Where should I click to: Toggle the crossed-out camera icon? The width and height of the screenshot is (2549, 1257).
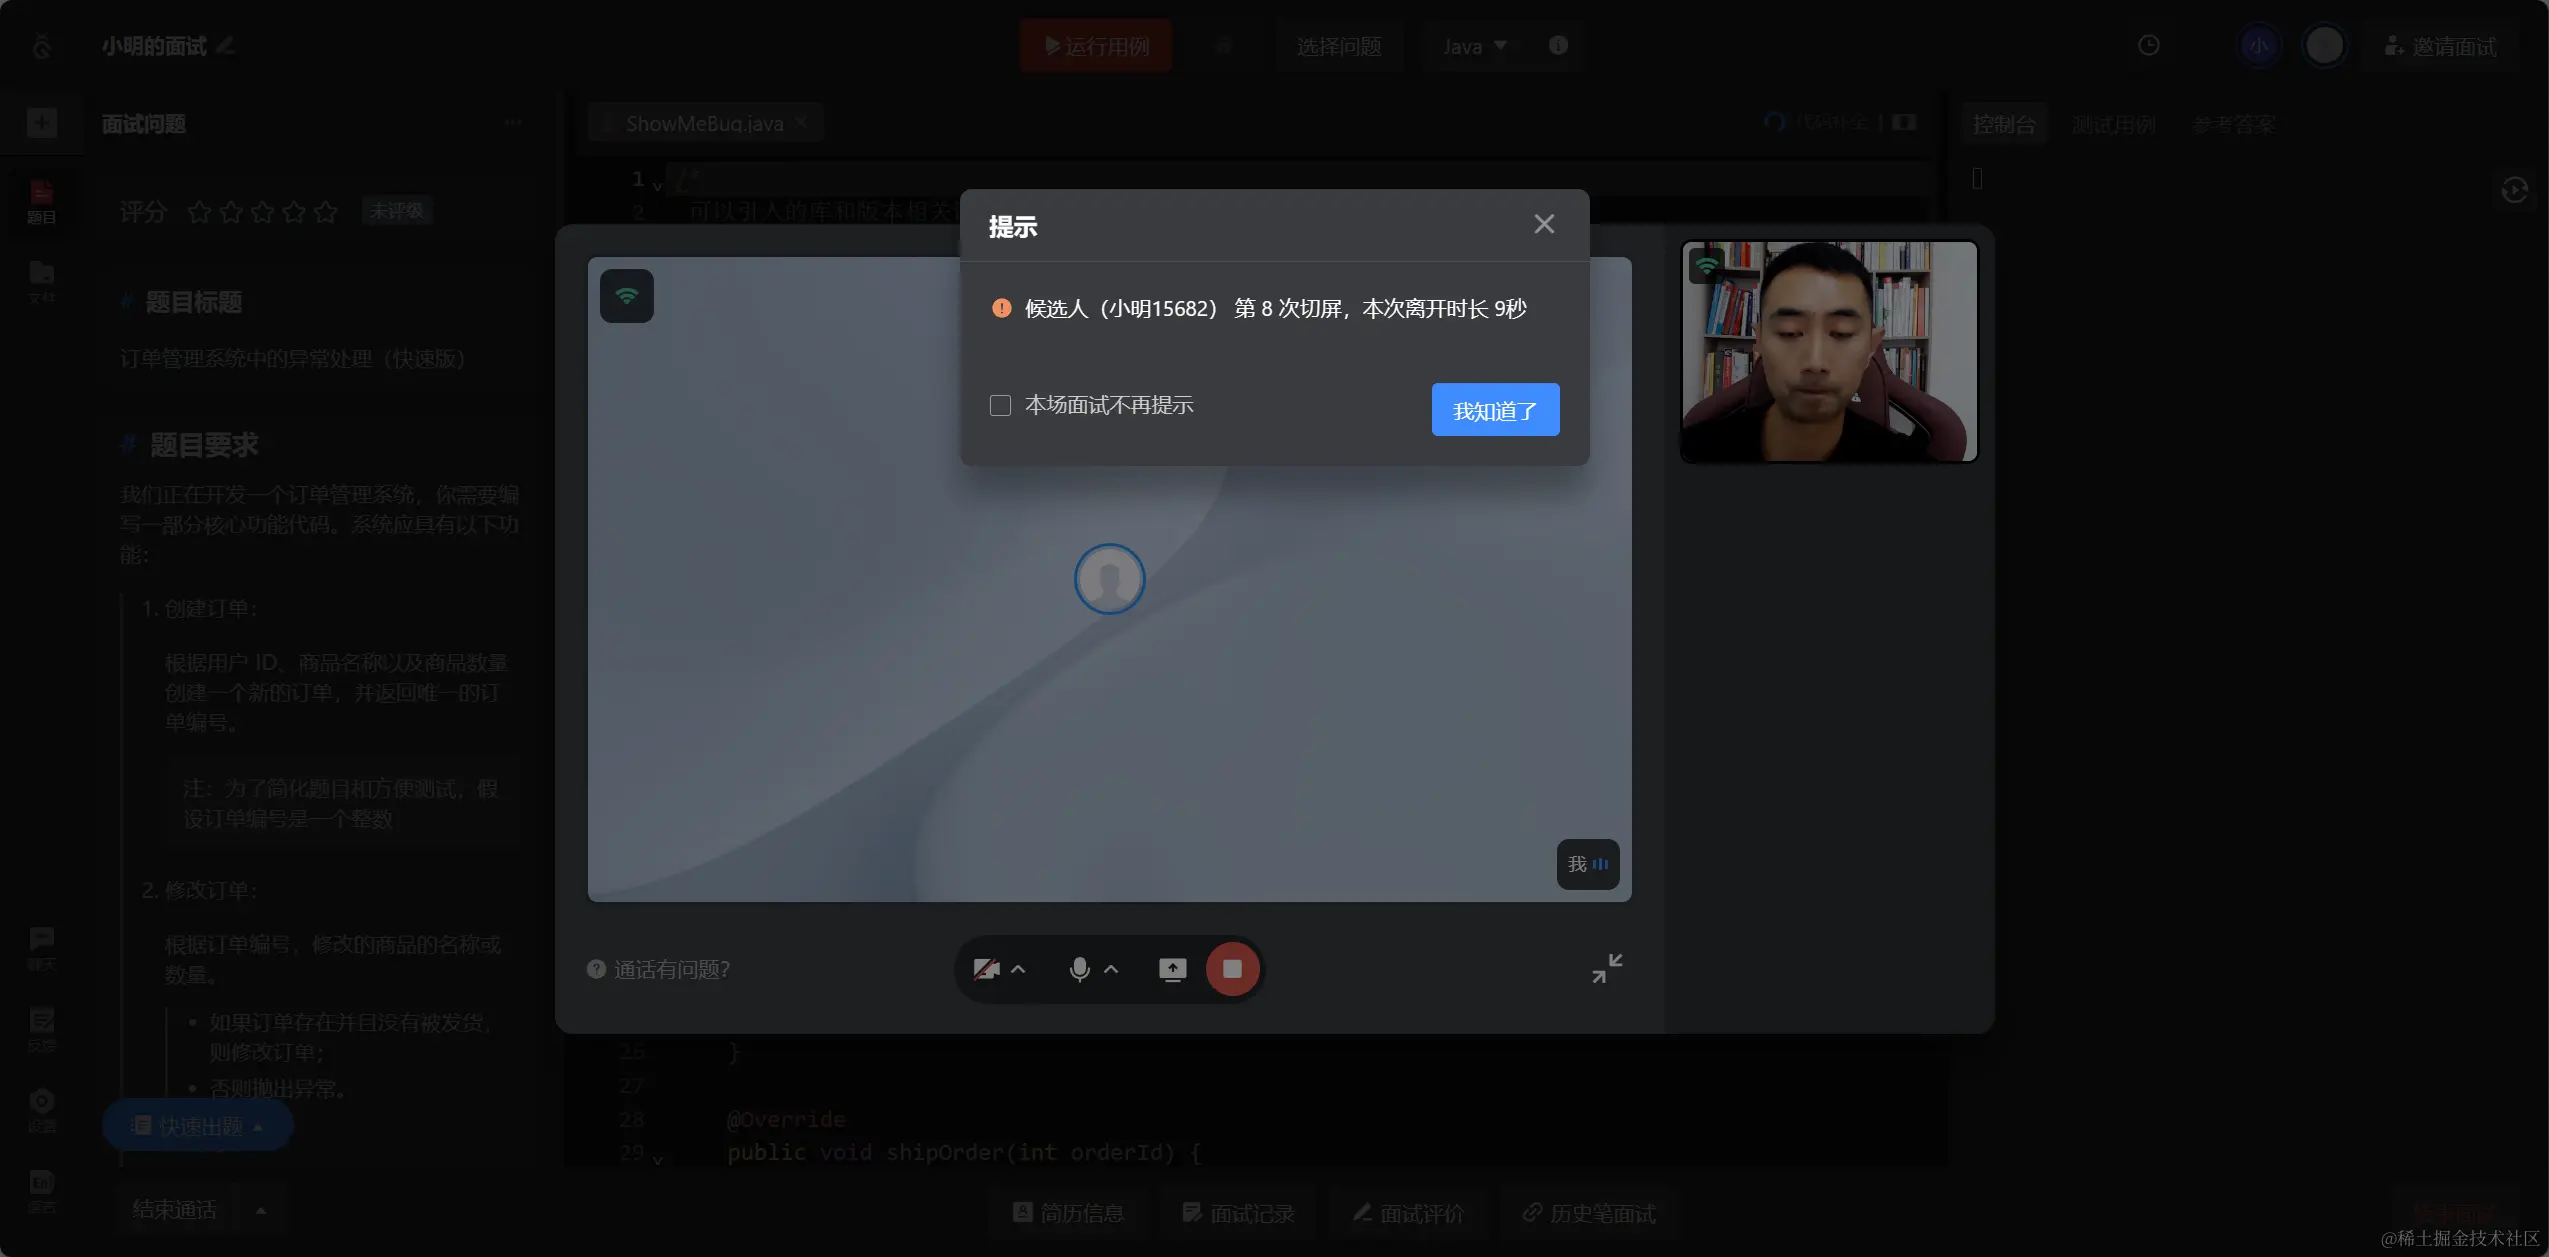pos(986,969)
